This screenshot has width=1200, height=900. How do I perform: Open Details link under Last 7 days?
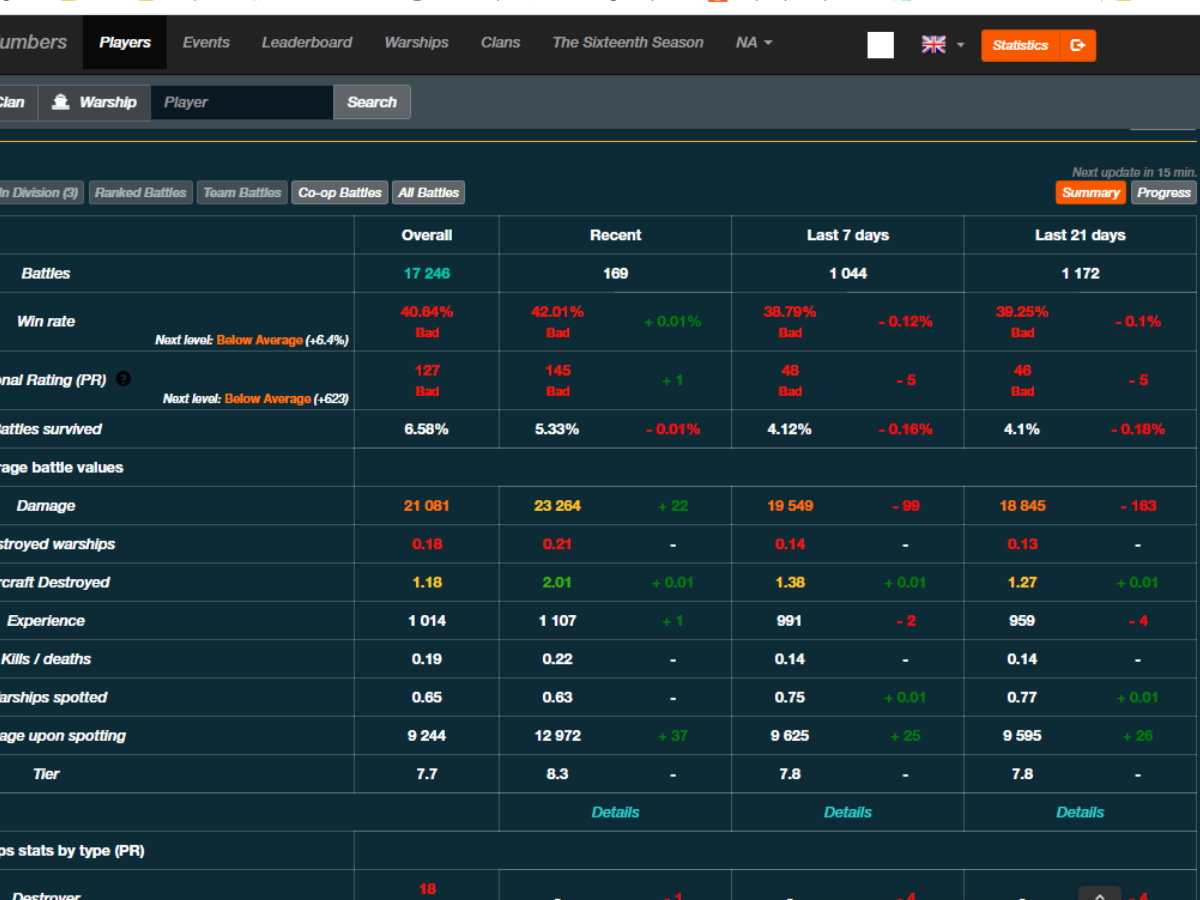[847, 812]
